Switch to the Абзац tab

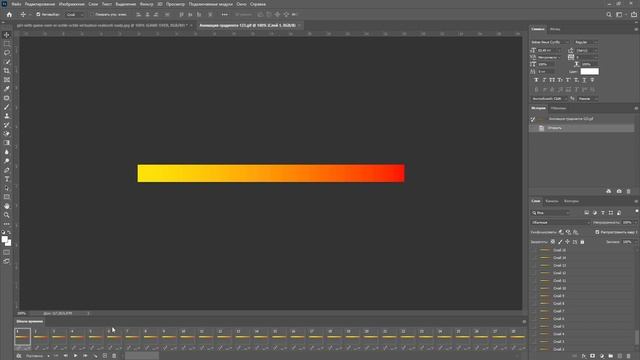coord(555,29)
